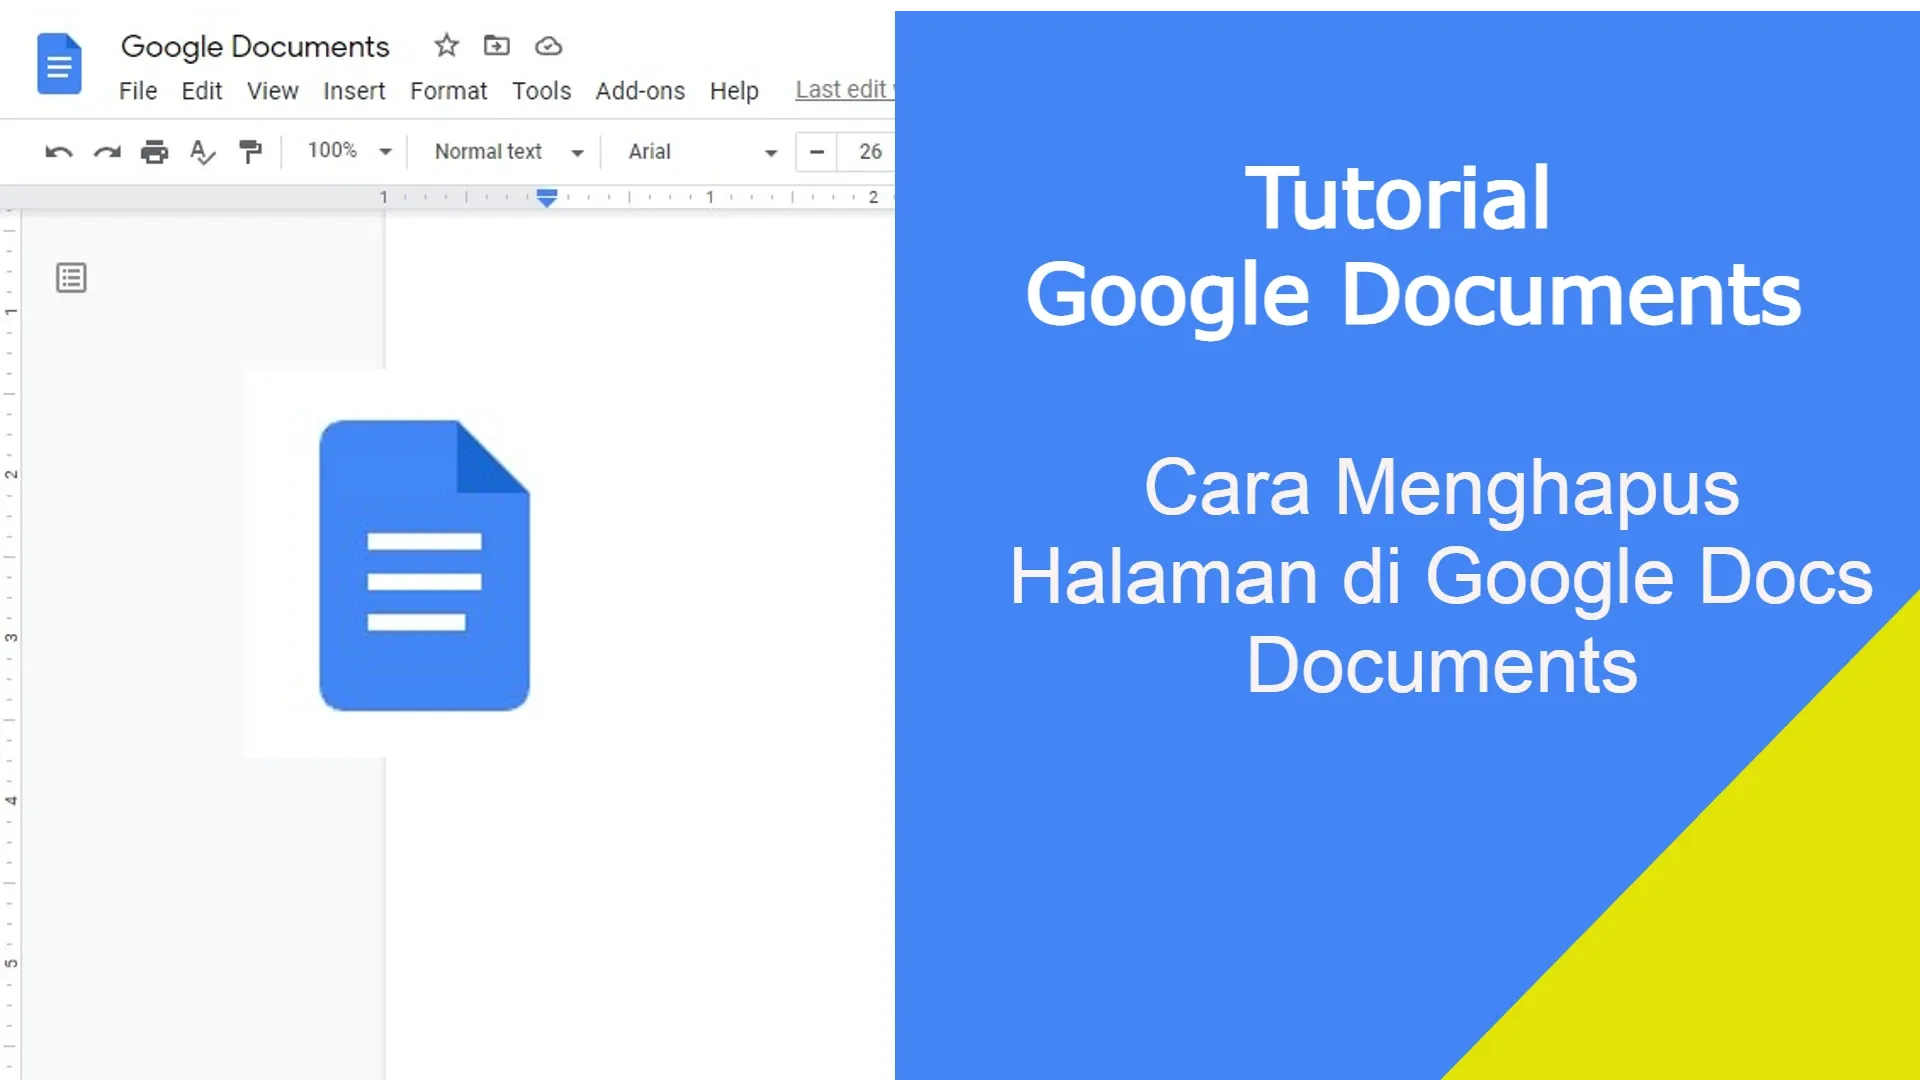Decrease font size with minus button
This screenshot has width=1920, height=1080.
click(x=817, y=152)
